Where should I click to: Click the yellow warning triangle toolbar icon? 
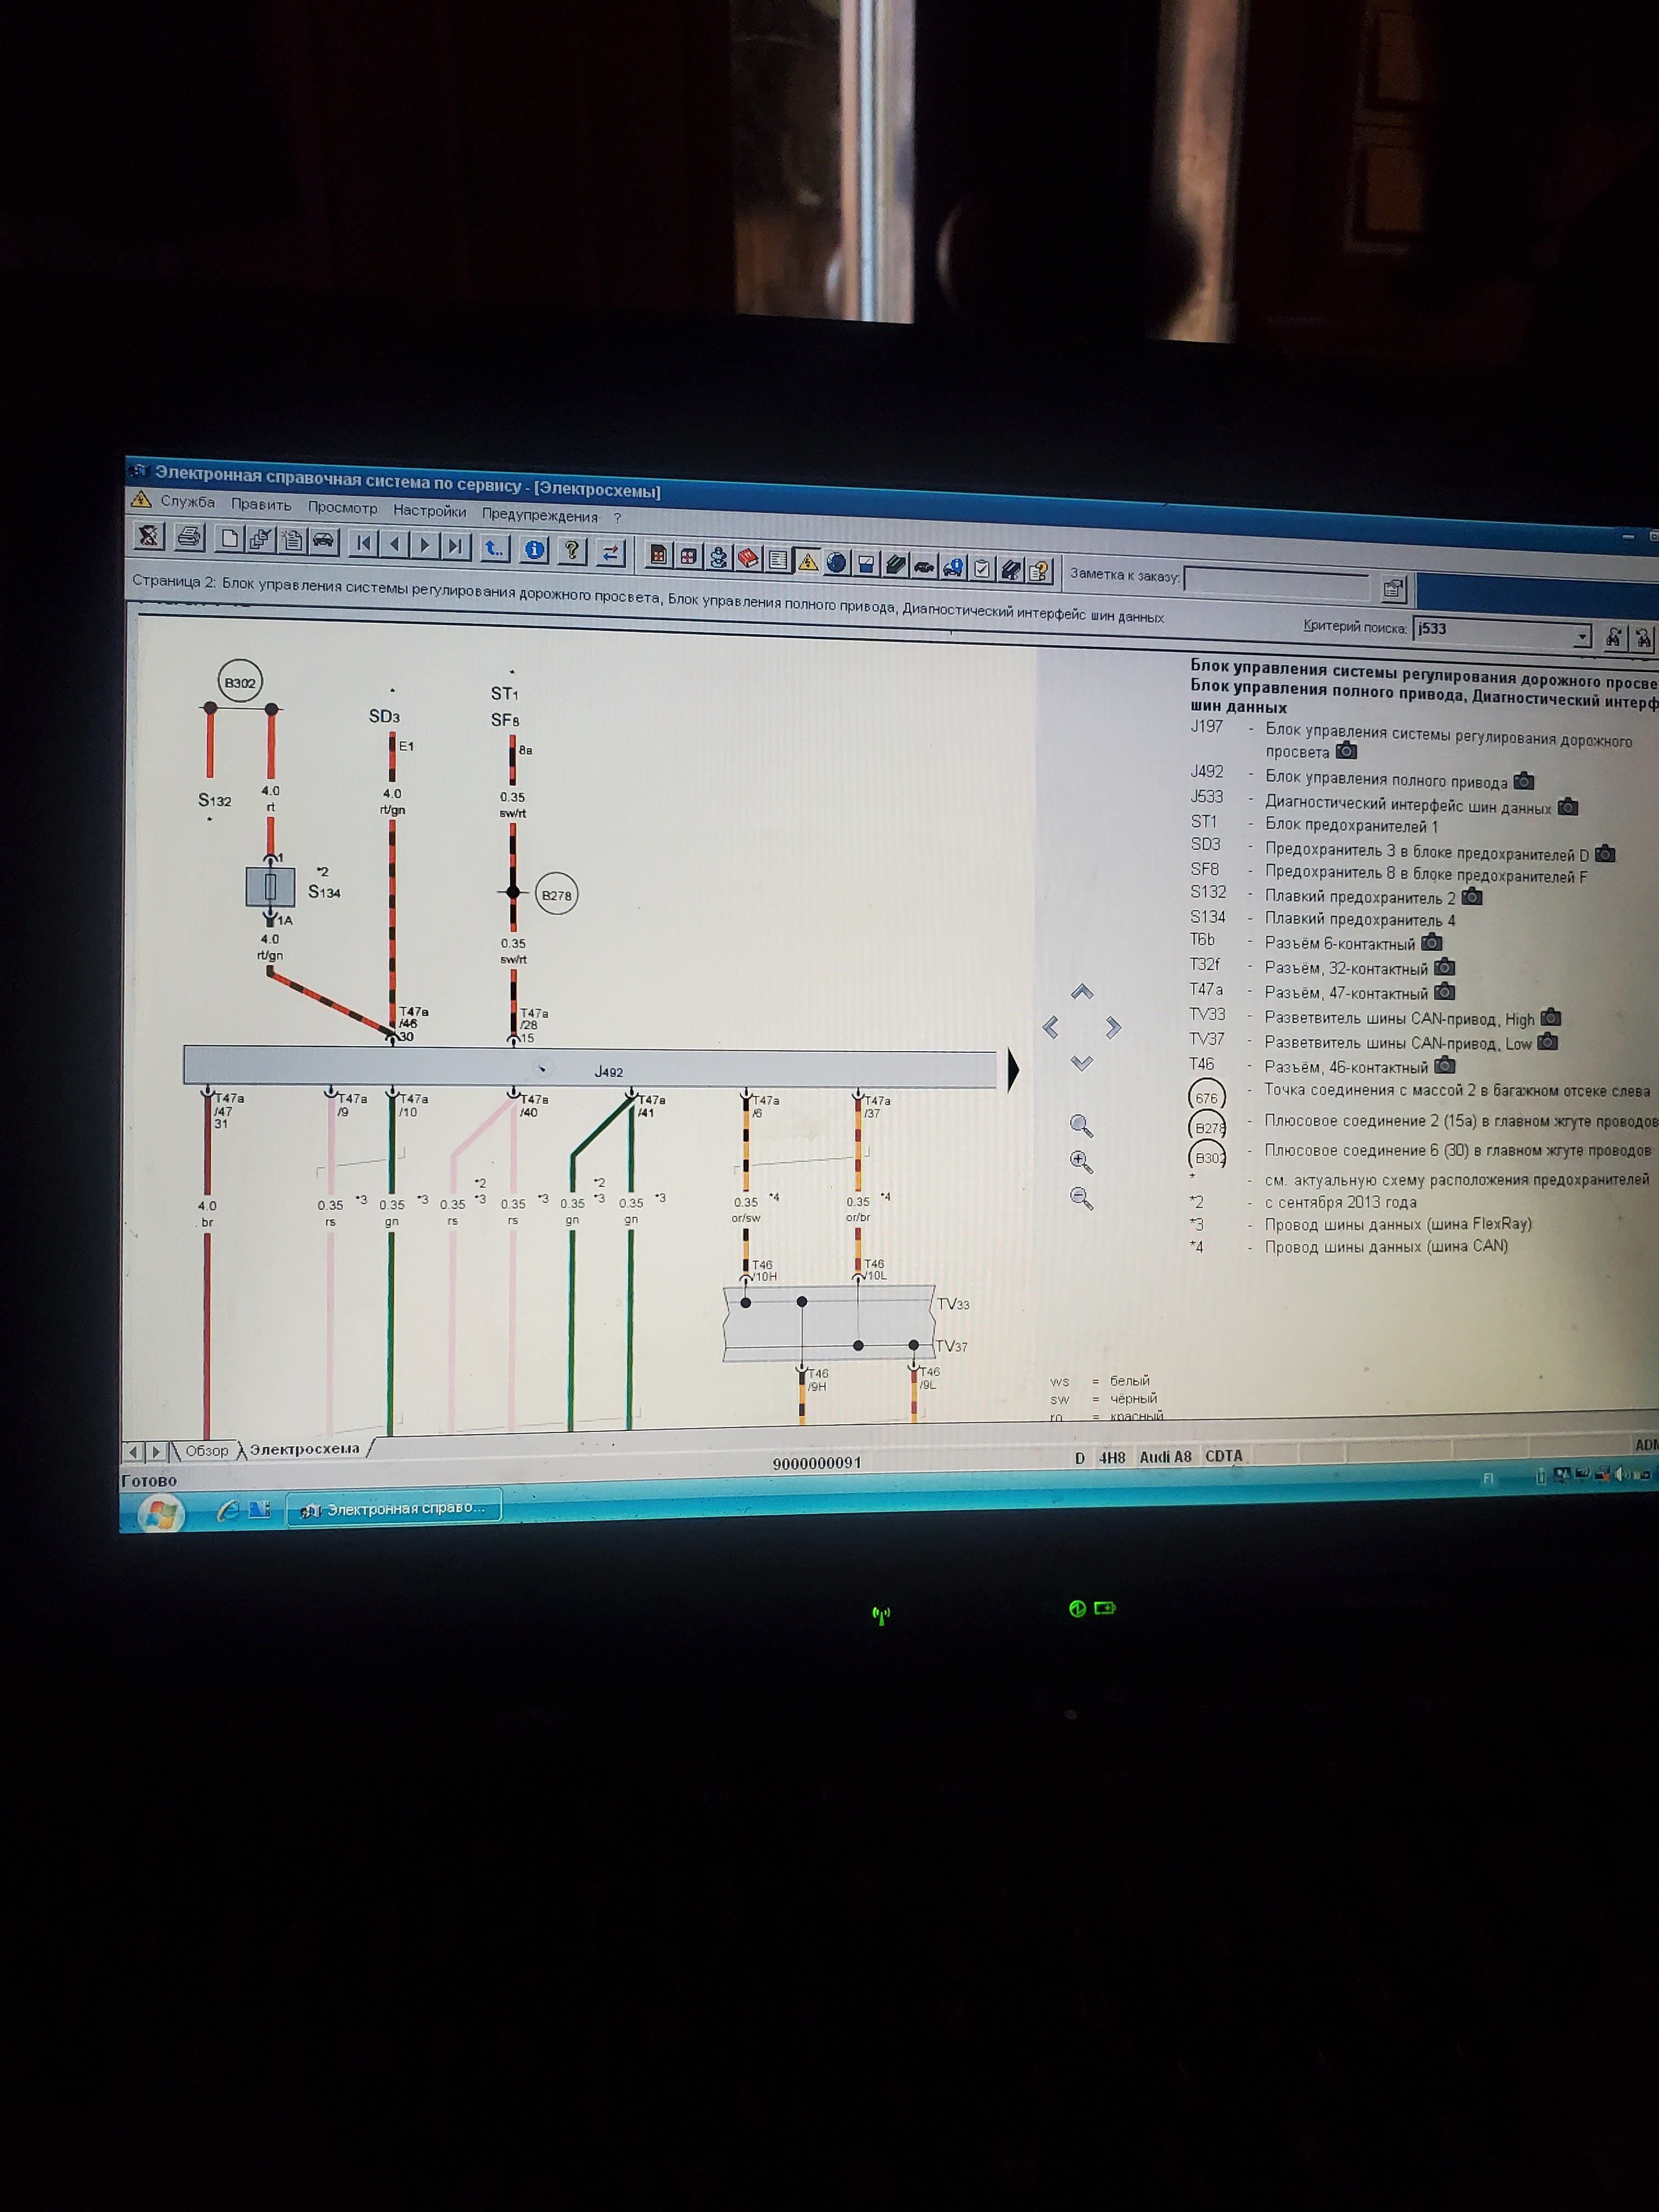click(808, 561)
